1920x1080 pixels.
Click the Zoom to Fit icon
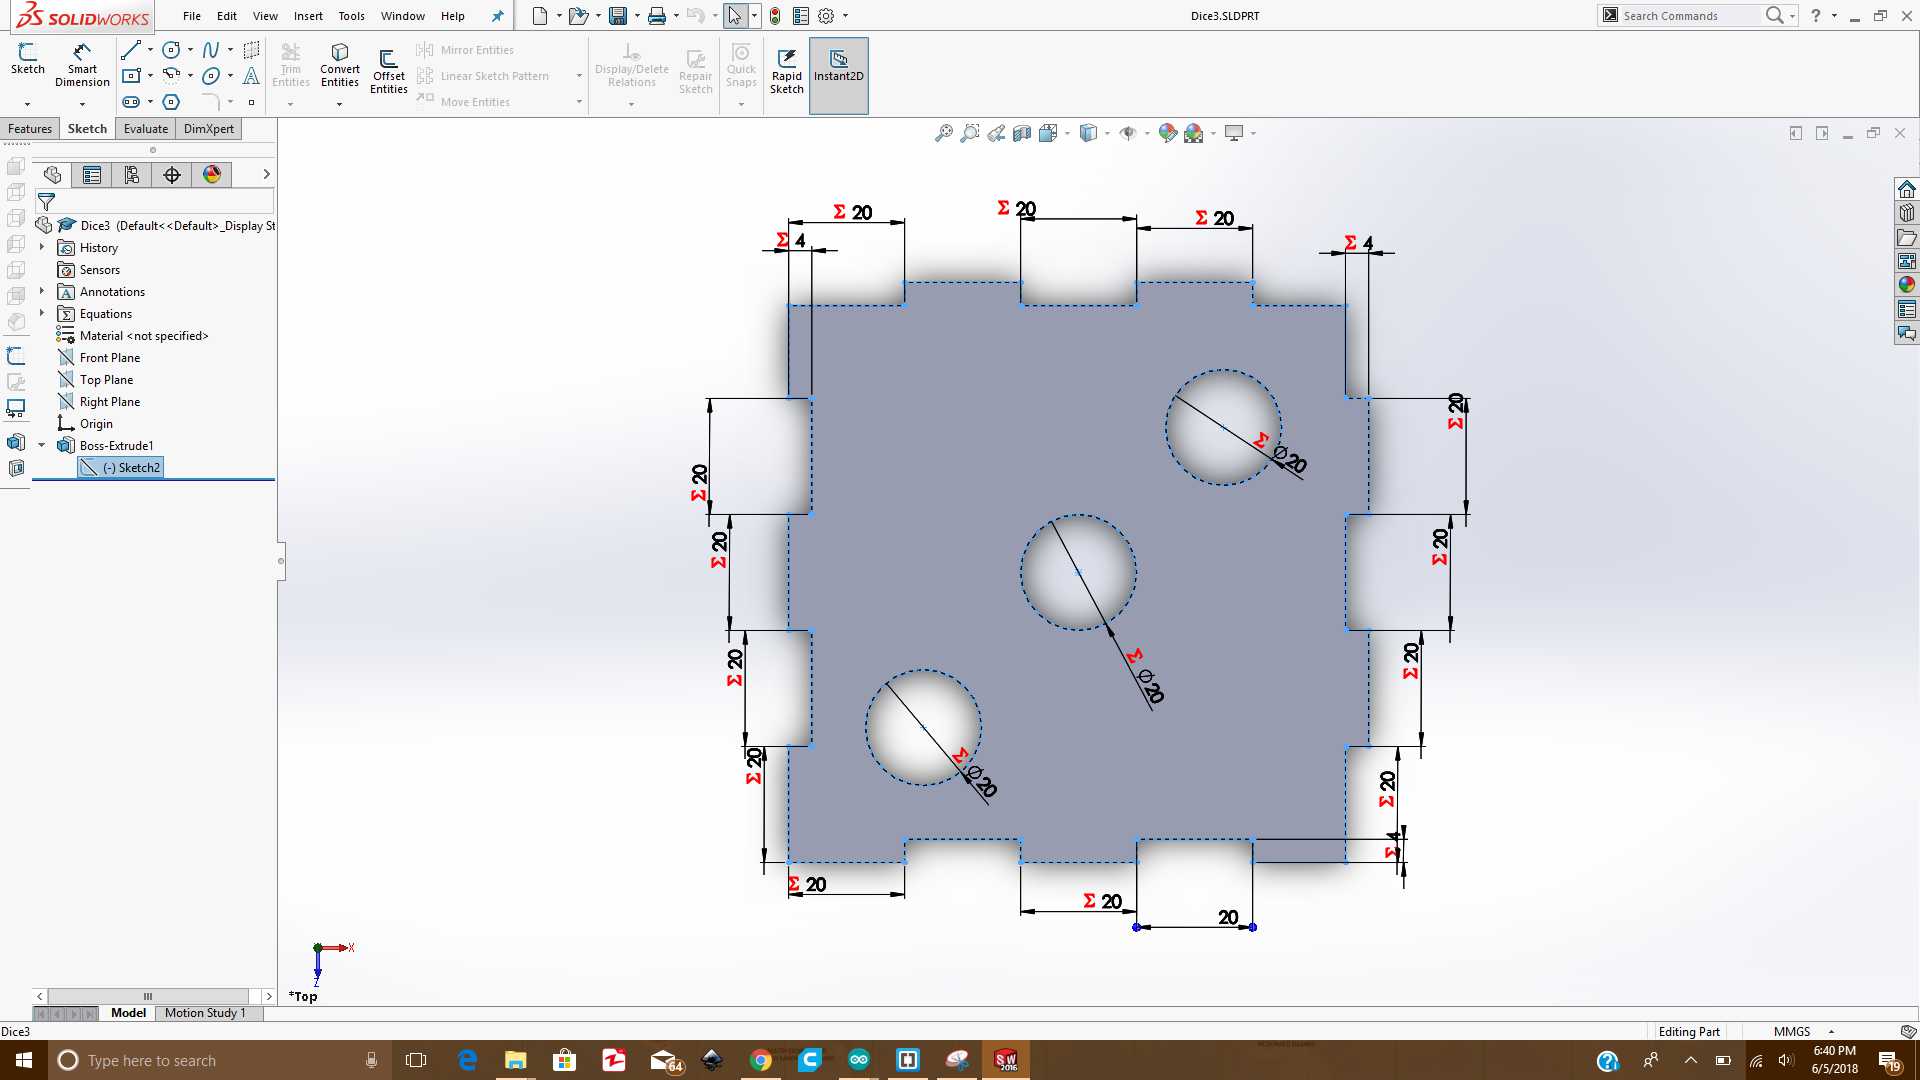tap(943, 133)
